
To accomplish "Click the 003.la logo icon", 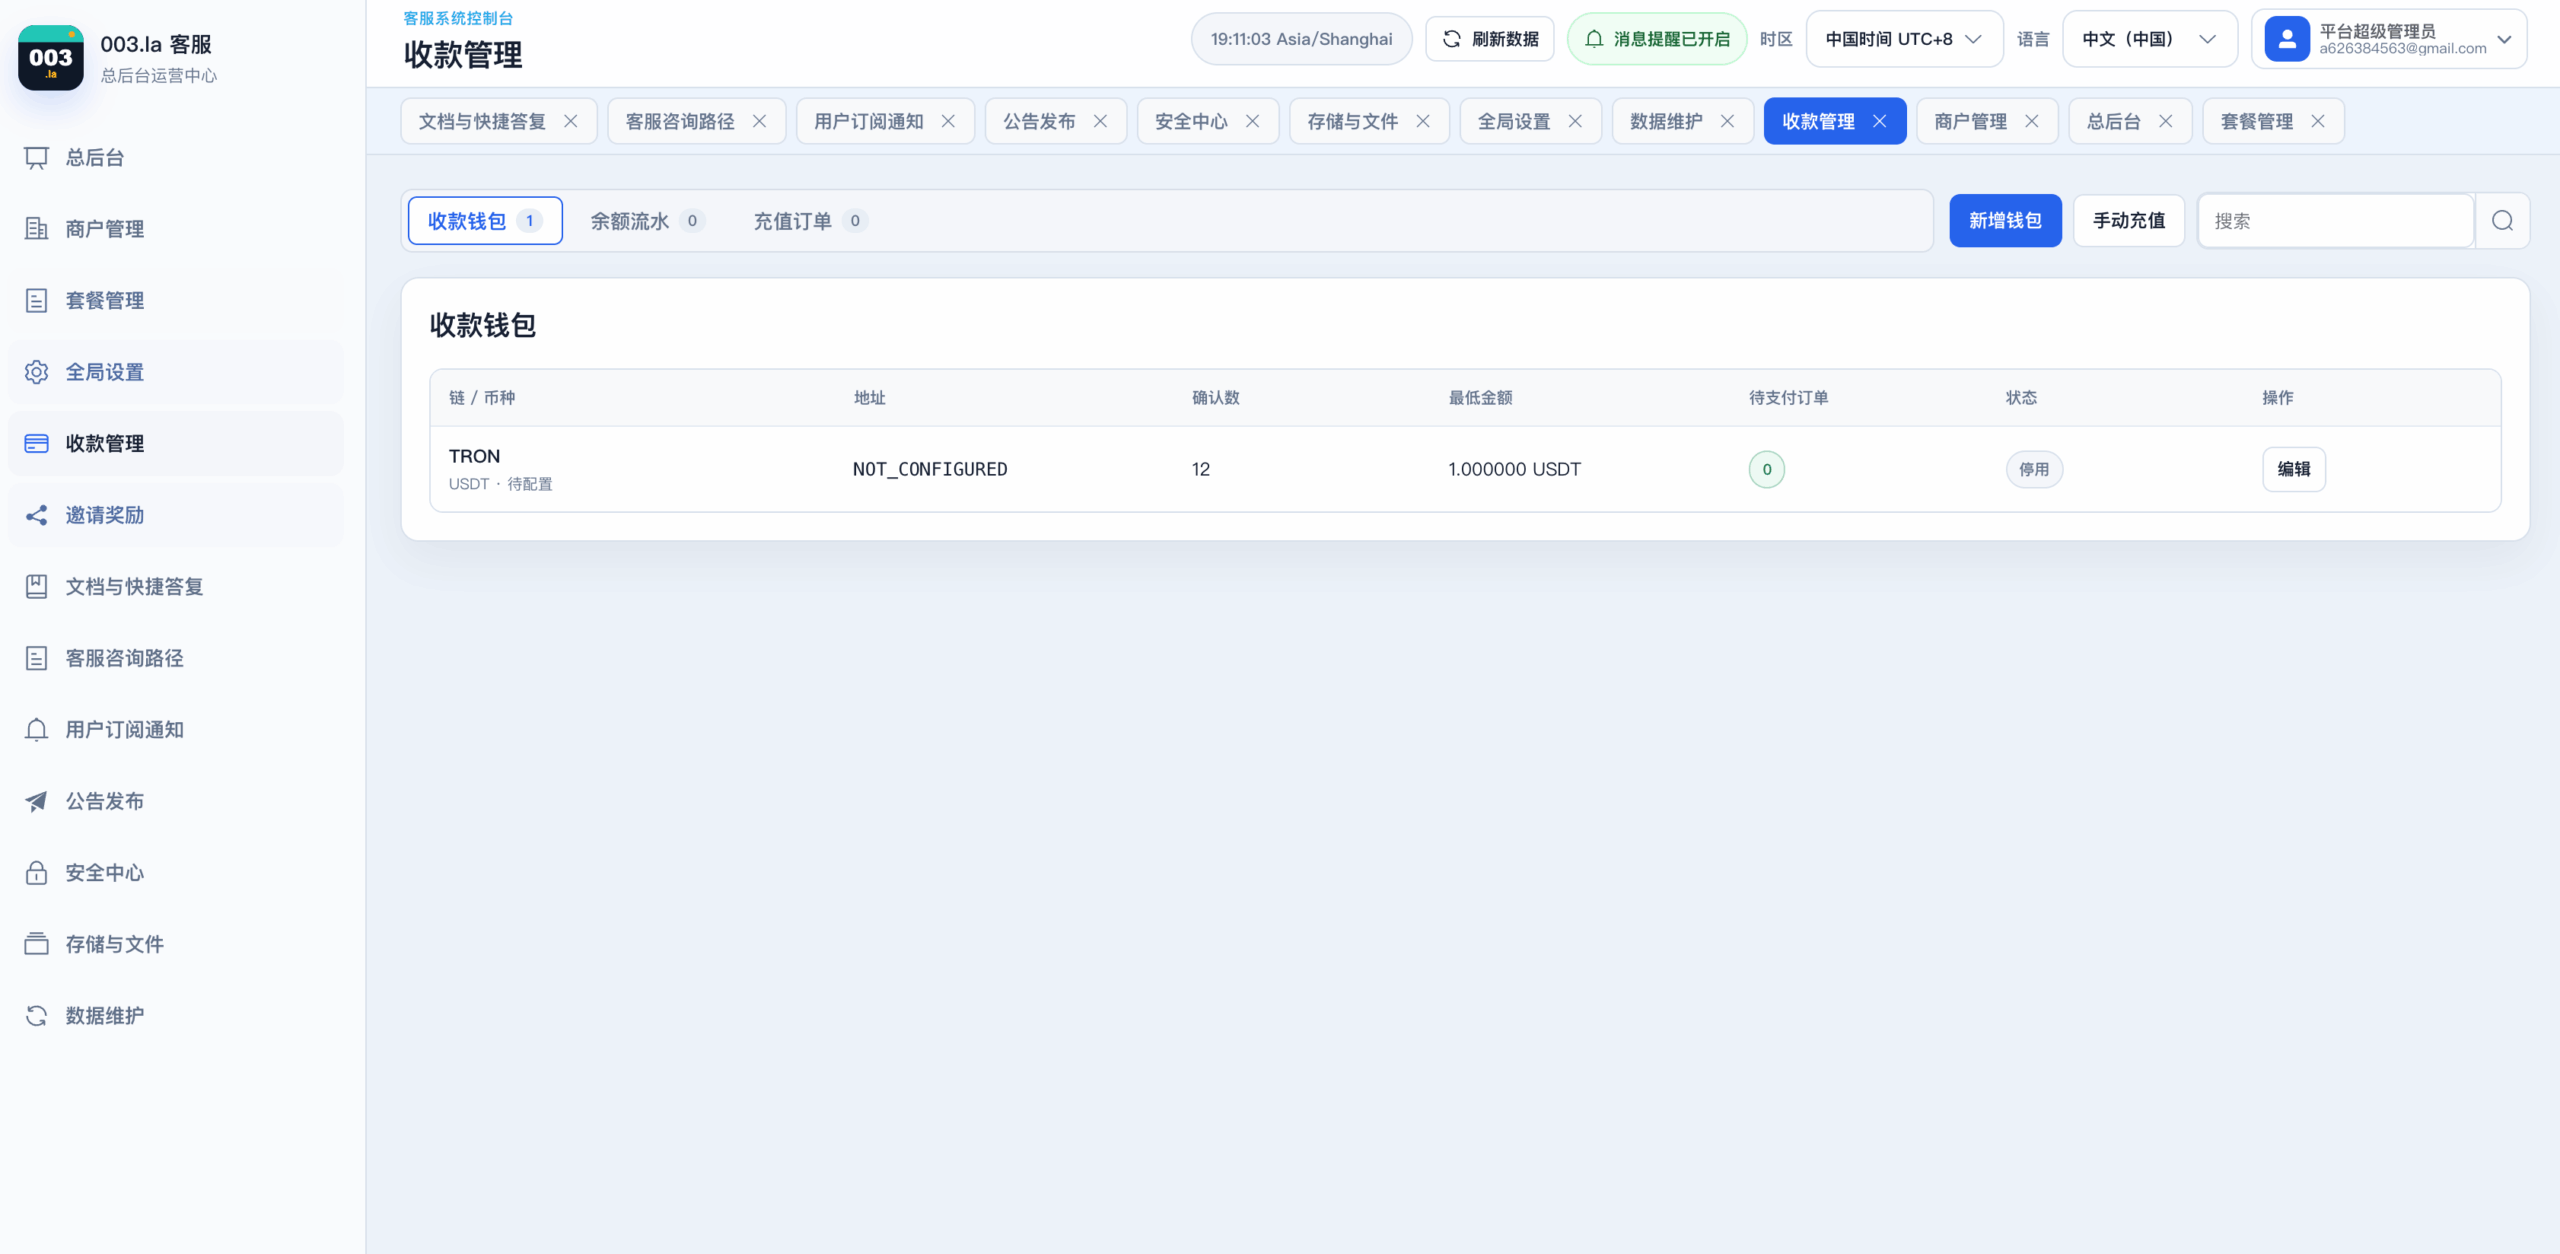I will pyautogui.click(x=51, y=58).
